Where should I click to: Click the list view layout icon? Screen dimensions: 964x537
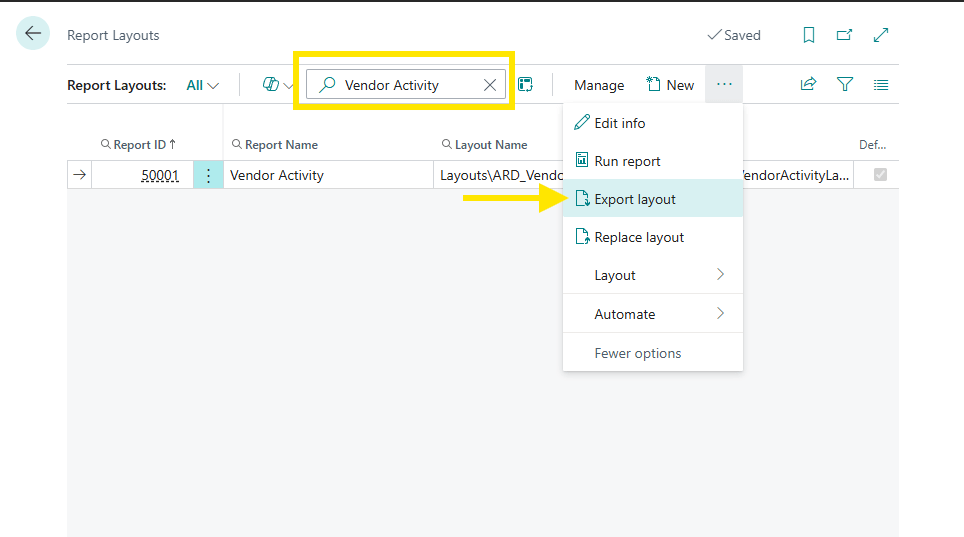(x=881, y=85)
